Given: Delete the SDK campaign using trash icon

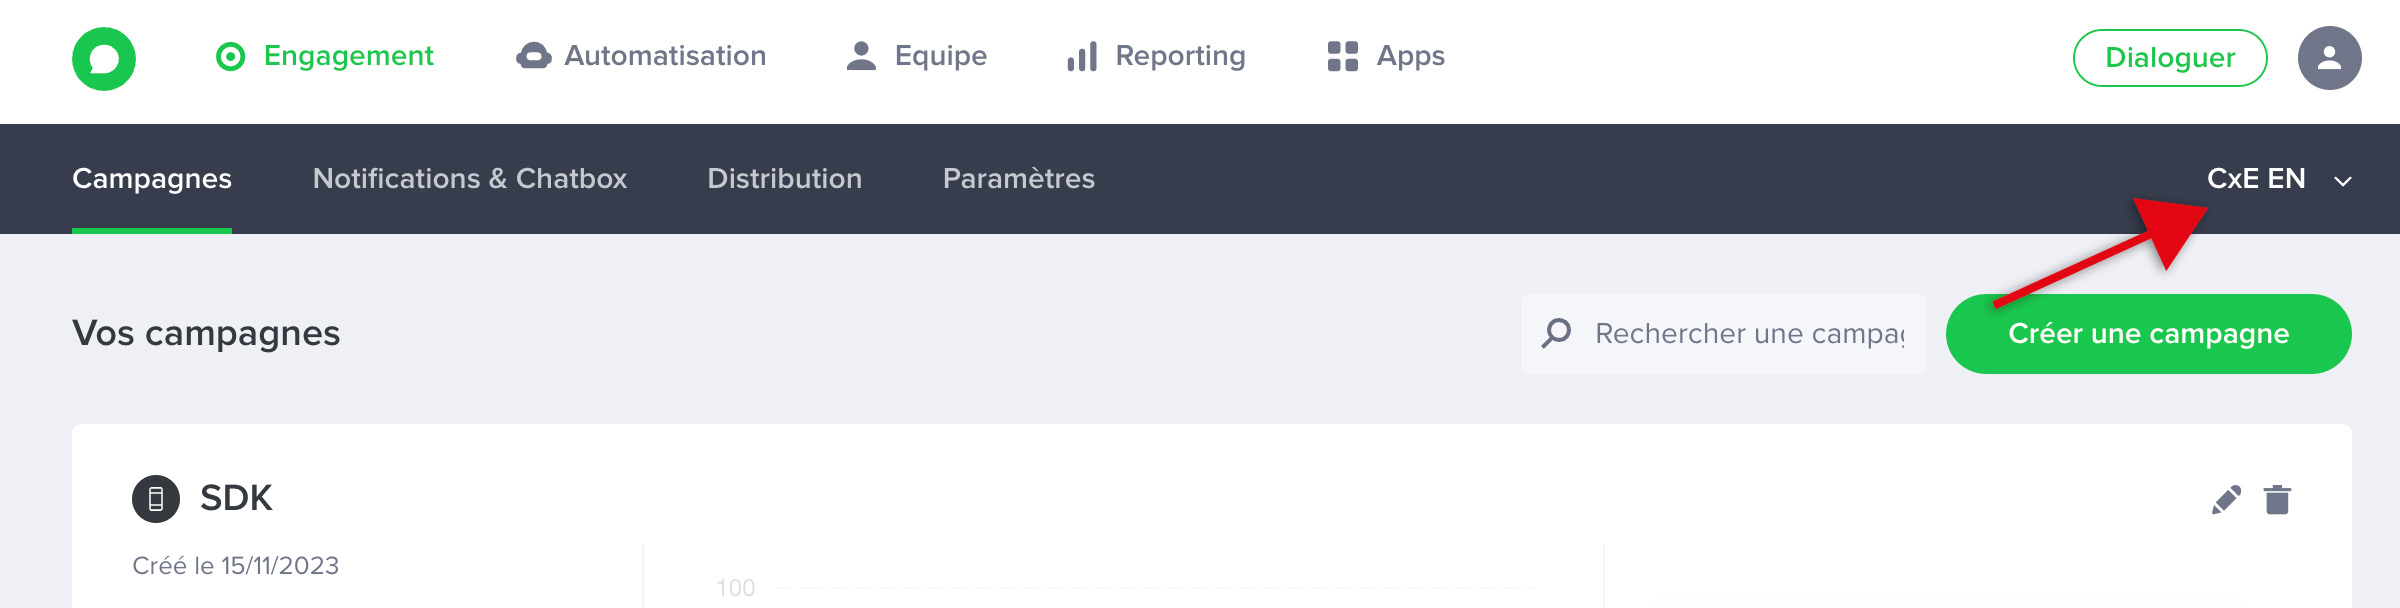Looking at the screenshot, I should pyautogui.click(x=2277, y=499).
